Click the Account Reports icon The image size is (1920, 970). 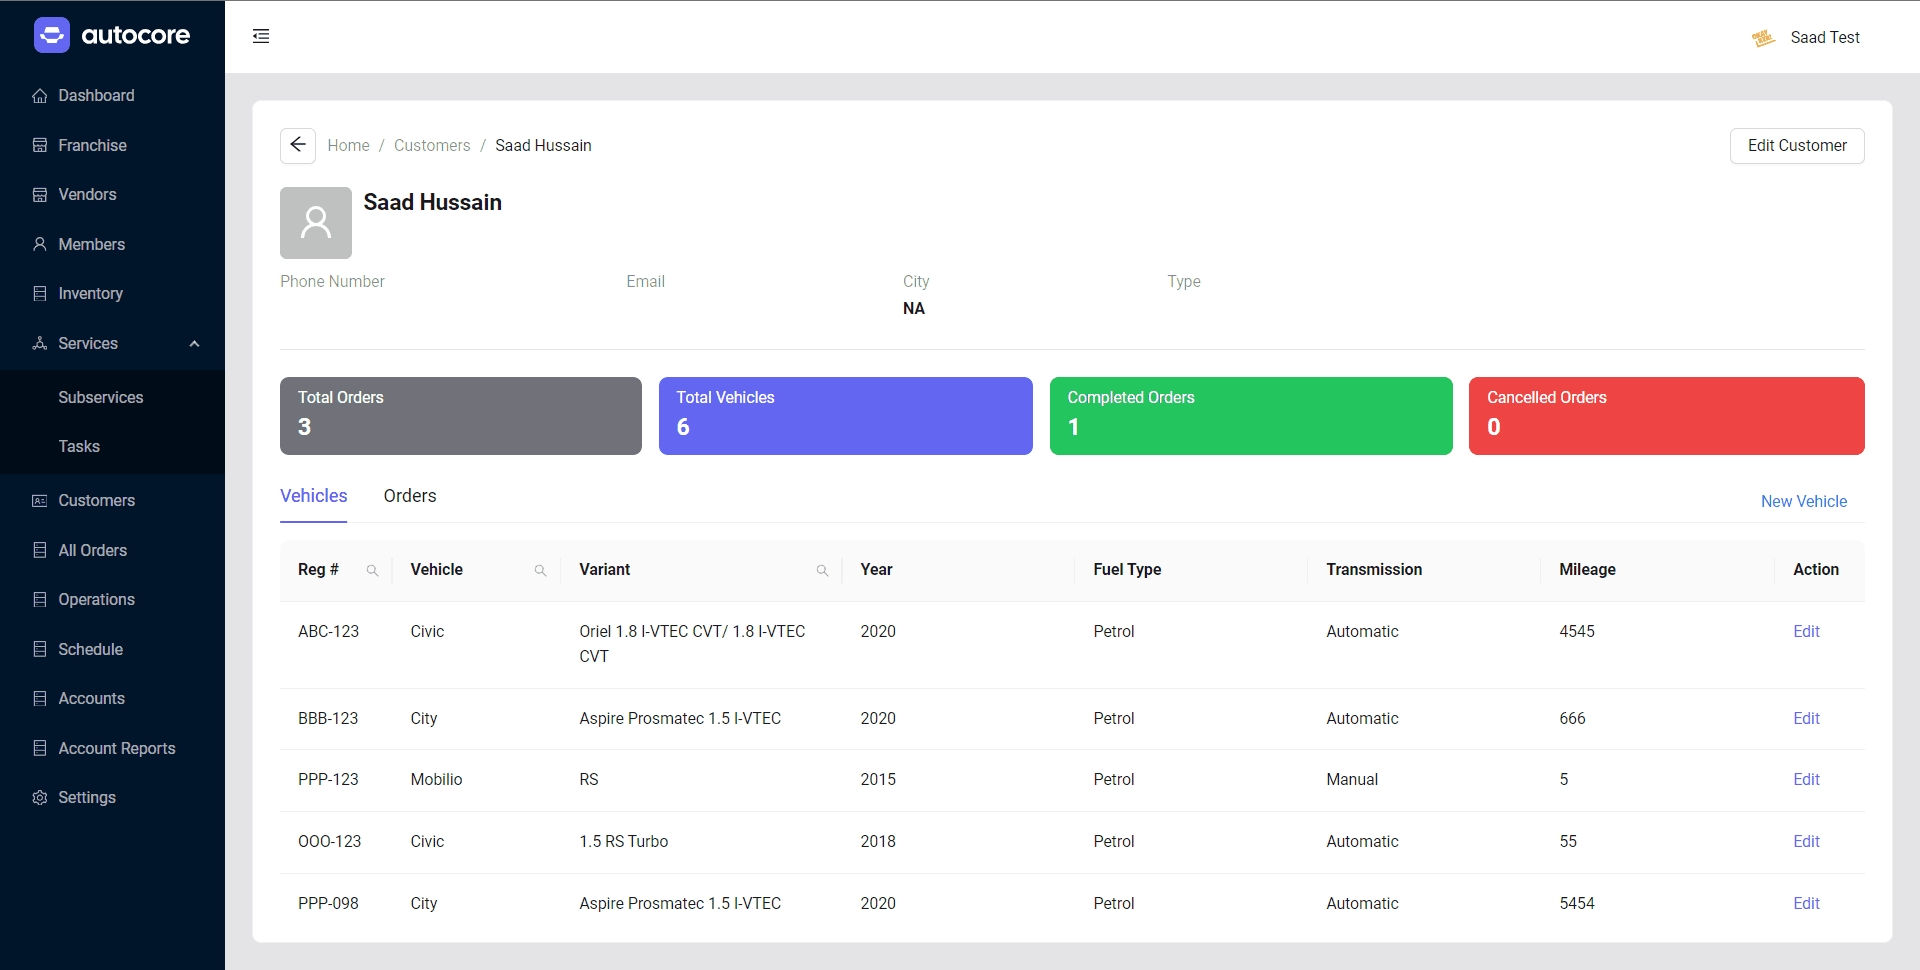40,748
